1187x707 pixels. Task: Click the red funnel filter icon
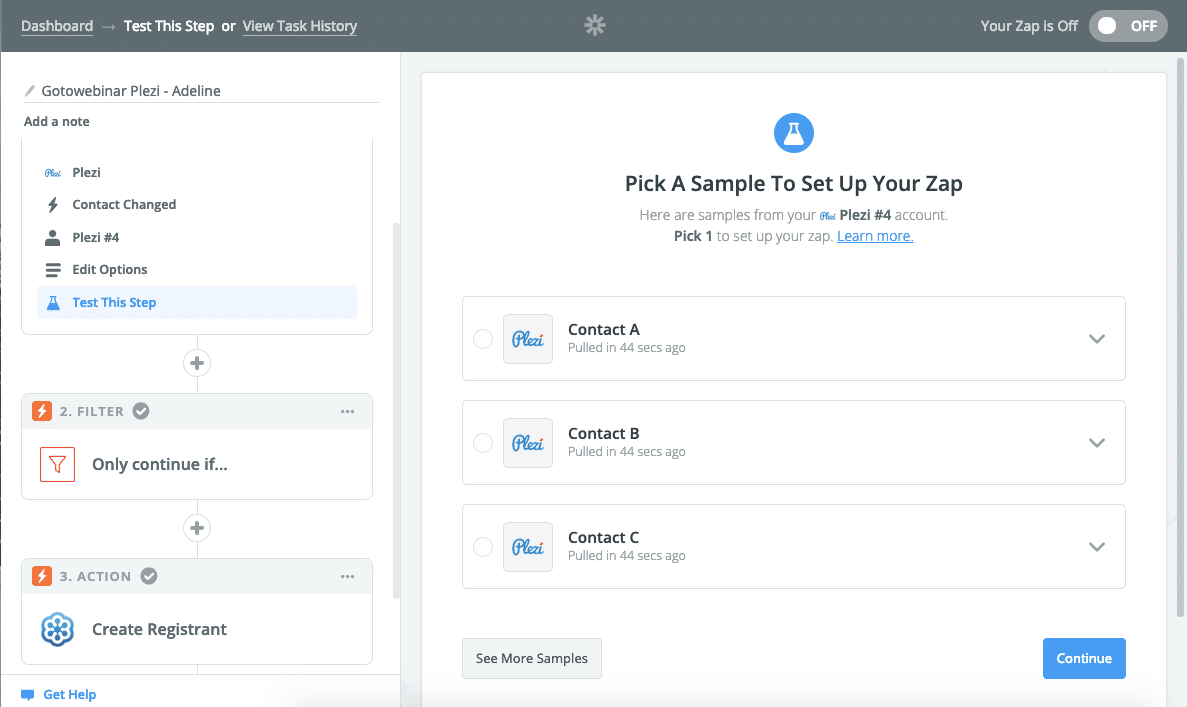coord(58,464)
